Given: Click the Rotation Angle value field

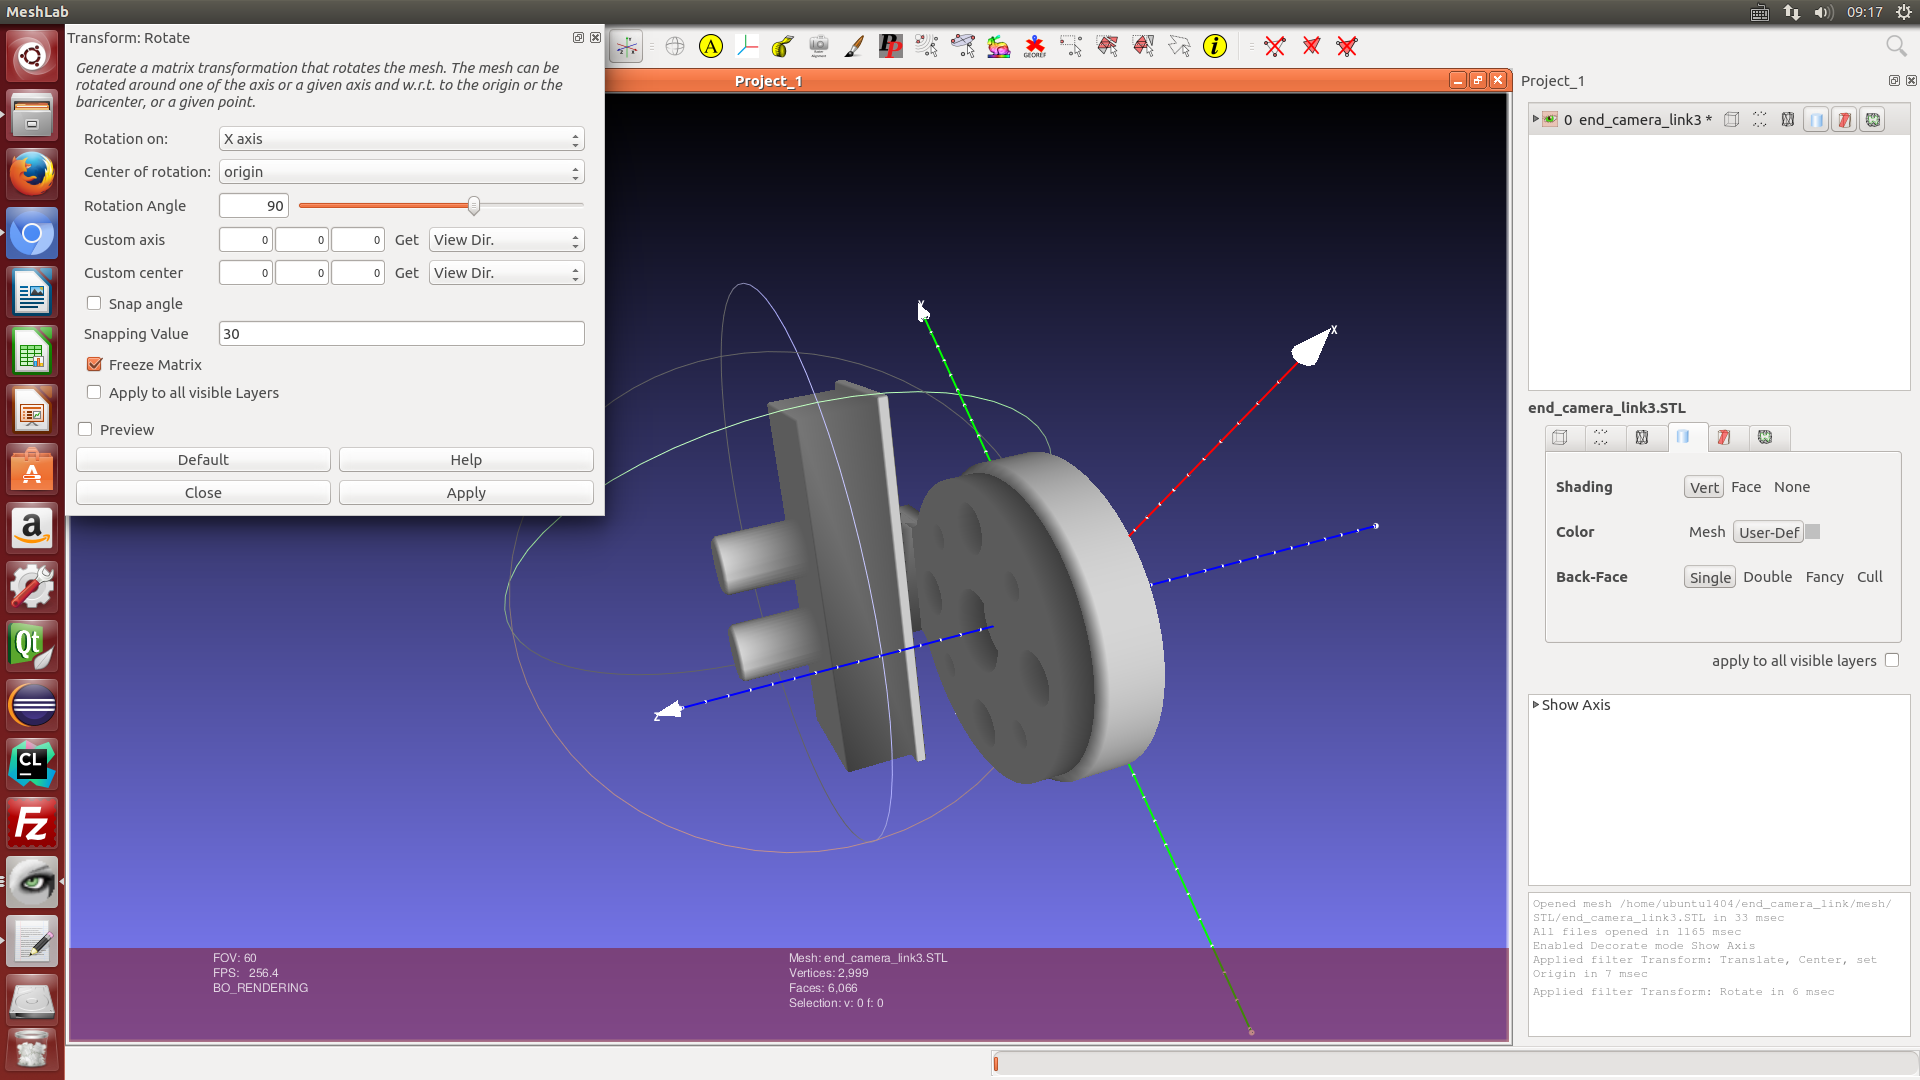Looking at the screenshot, I should click(x=254, y=206).
